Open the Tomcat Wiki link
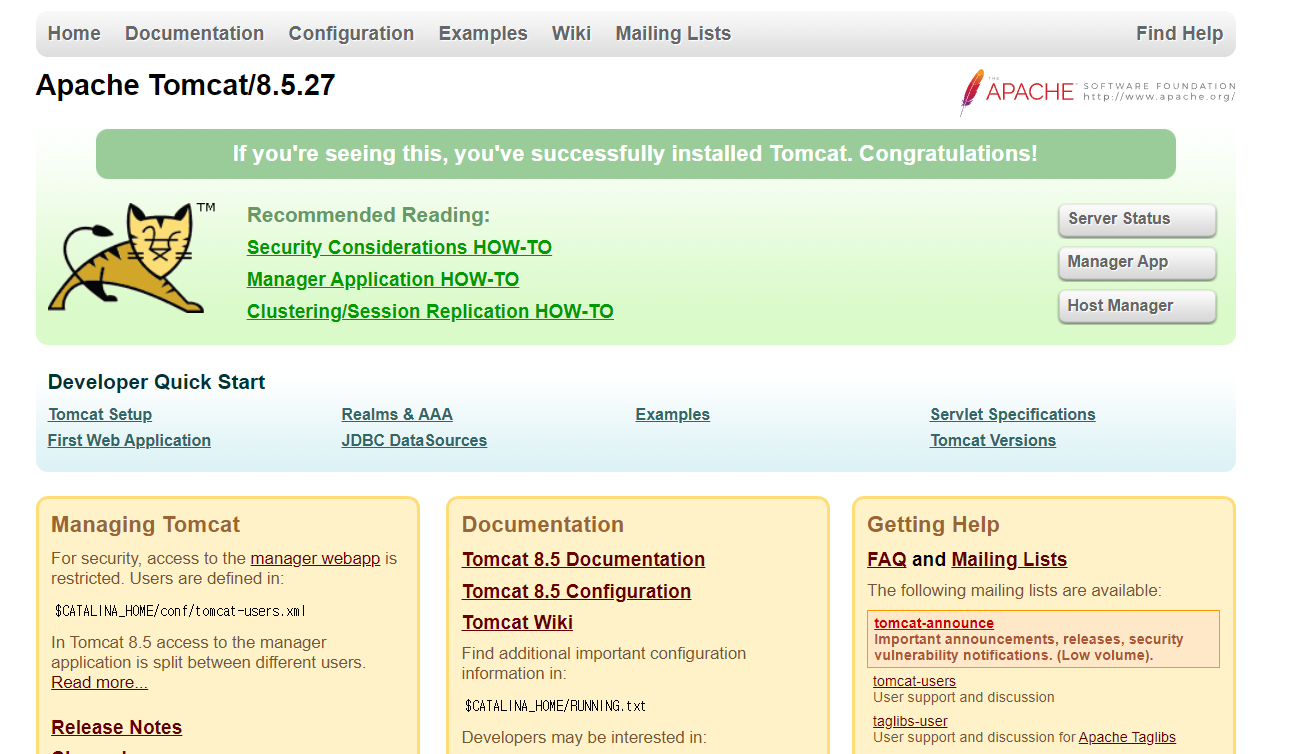This screenshot has width=1297, height=754. 517,622
